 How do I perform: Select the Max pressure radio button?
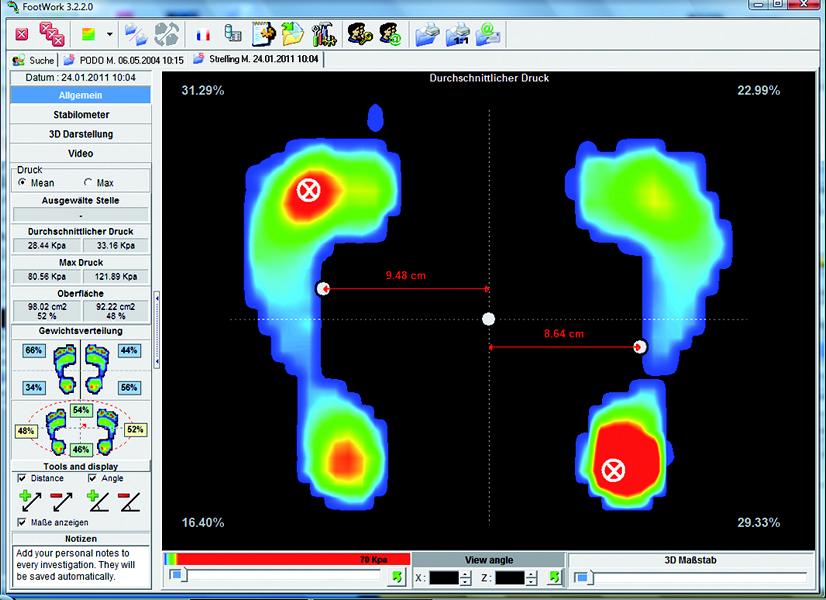click(88, 183)
